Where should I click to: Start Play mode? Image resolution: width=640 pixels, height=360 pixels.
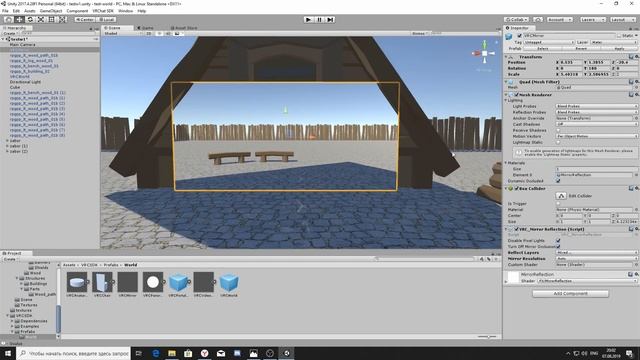(x=308, y=19)
